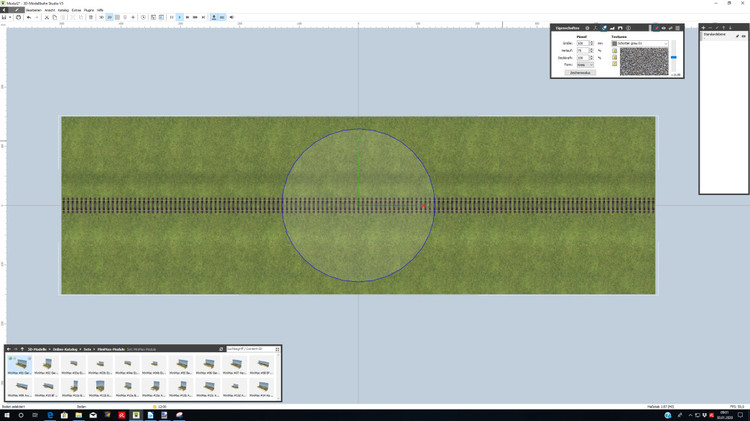The width and height of the screenshot is (750, 421).
Task: Select the paint brush icon in Eigenschaften
Action: 604,28
